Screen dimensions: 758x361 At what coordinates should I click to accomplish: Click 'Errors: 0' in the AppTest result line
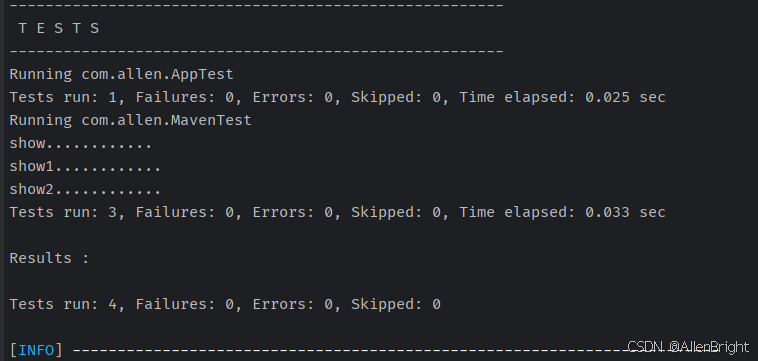[292, 98]
